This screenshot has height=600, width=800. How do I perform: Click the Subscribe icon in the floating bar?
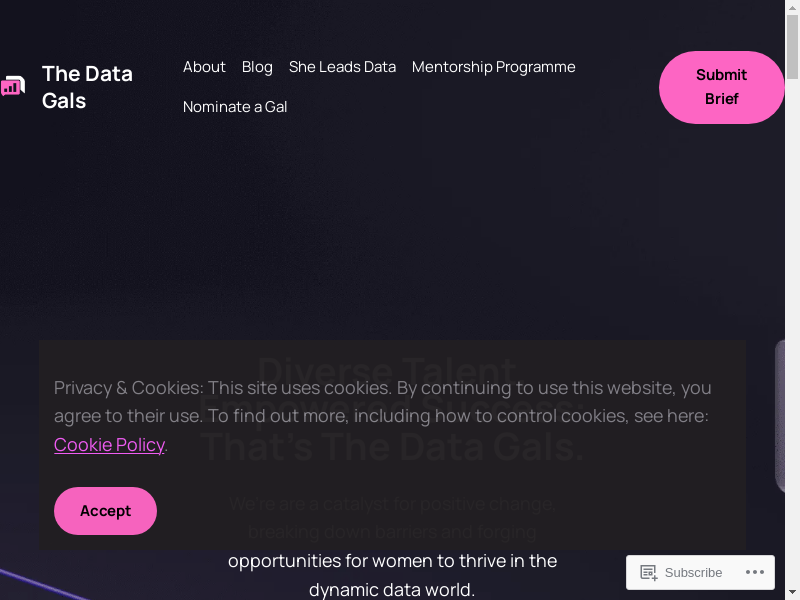point(649,573)
